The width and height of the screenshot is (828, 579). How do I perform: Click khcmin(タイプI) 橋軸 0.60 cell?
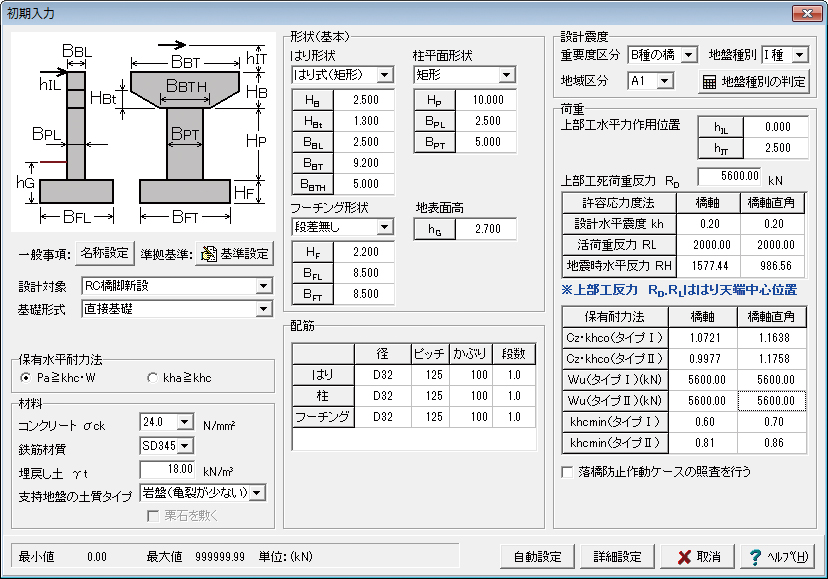[703, 422]
